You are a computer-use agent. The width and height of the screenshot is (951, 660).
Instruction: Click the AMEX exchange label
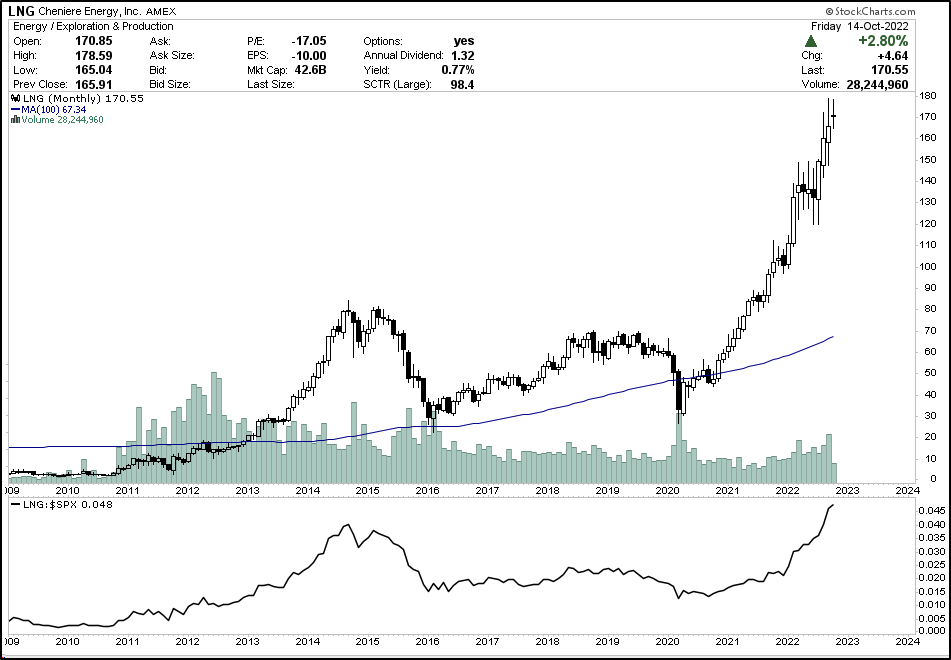point(161,12)
